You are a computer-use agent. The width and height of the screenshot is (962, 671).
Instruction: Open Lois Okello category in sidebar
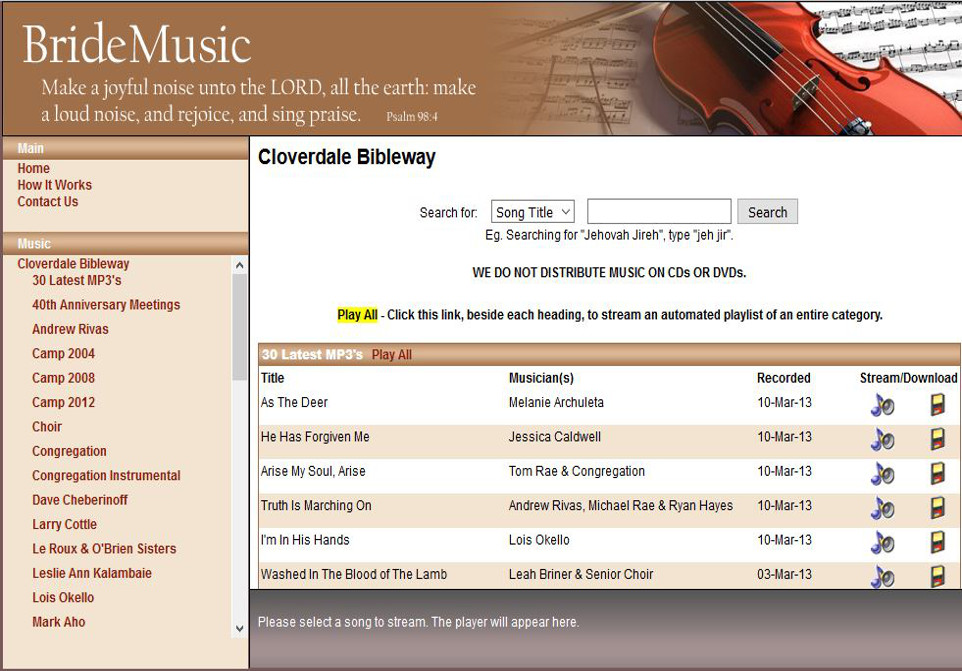63,597
